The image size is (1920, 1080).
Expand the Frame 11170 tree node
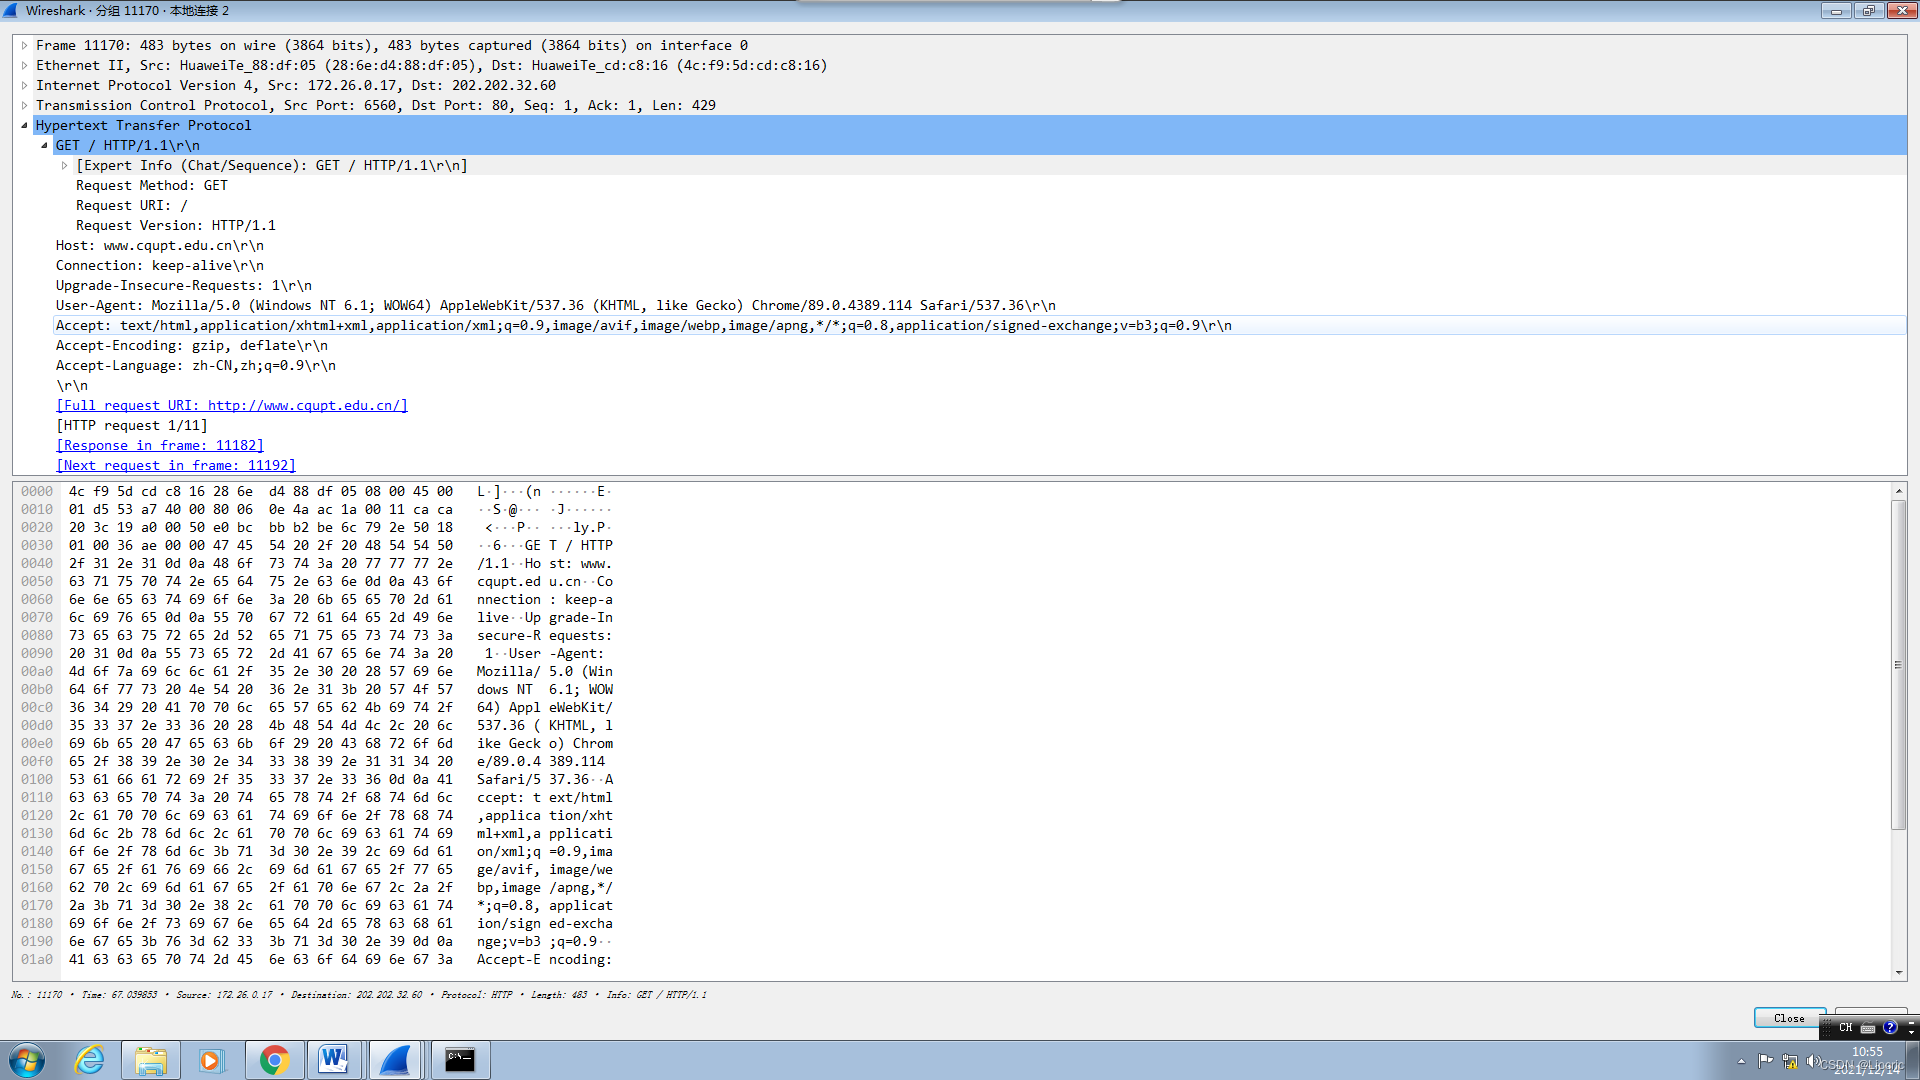[x=25, y=46]
